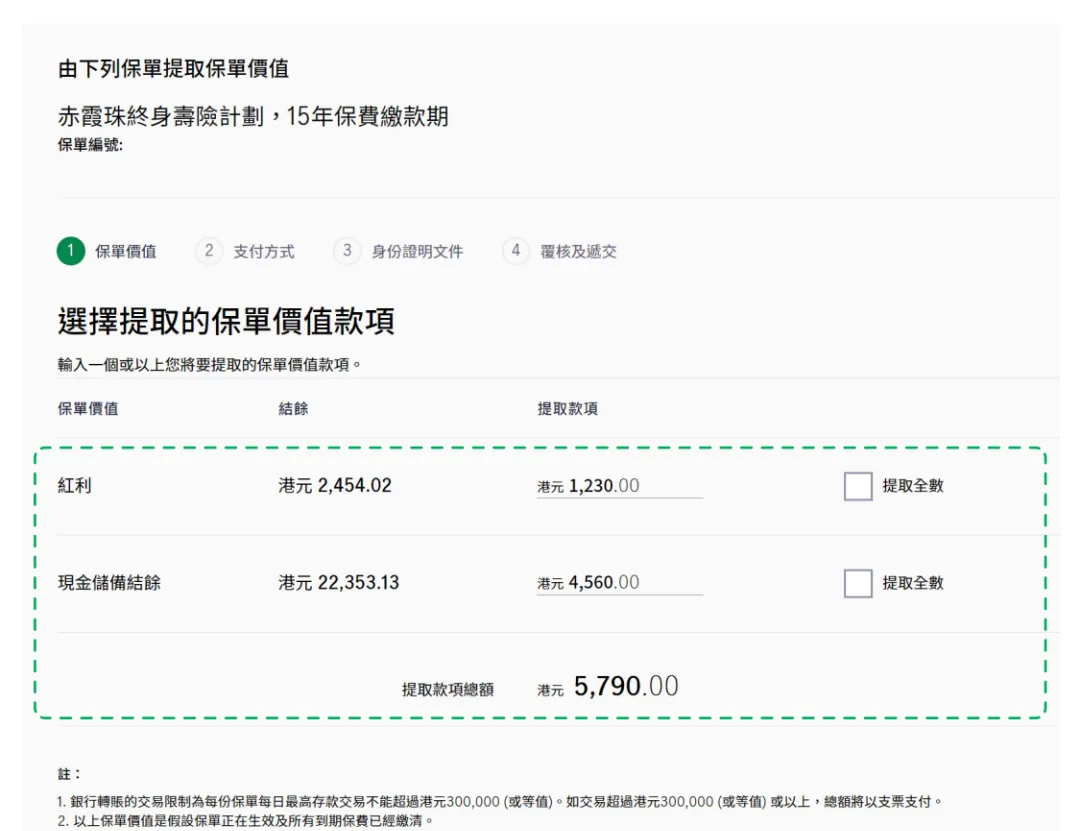Click the 紅利 balance 港元 2,454.02

point(335,486)
